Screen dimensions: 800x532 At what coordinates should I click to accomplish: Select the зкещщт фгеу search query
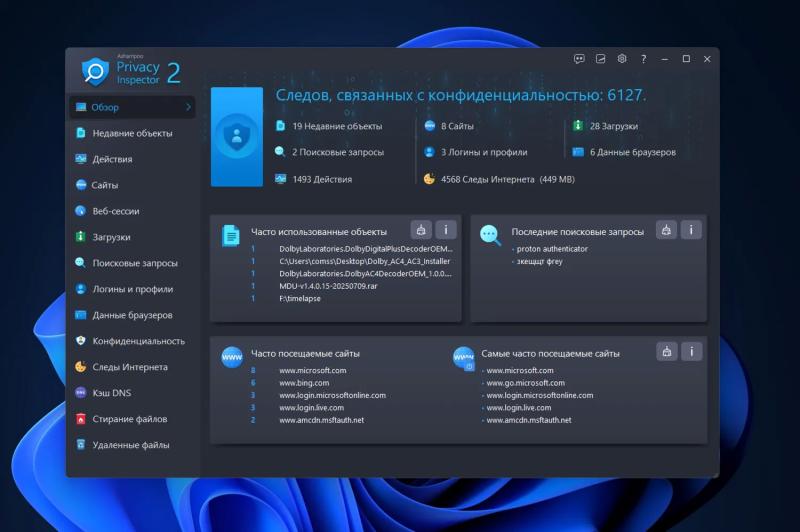[x=539, y=261]
